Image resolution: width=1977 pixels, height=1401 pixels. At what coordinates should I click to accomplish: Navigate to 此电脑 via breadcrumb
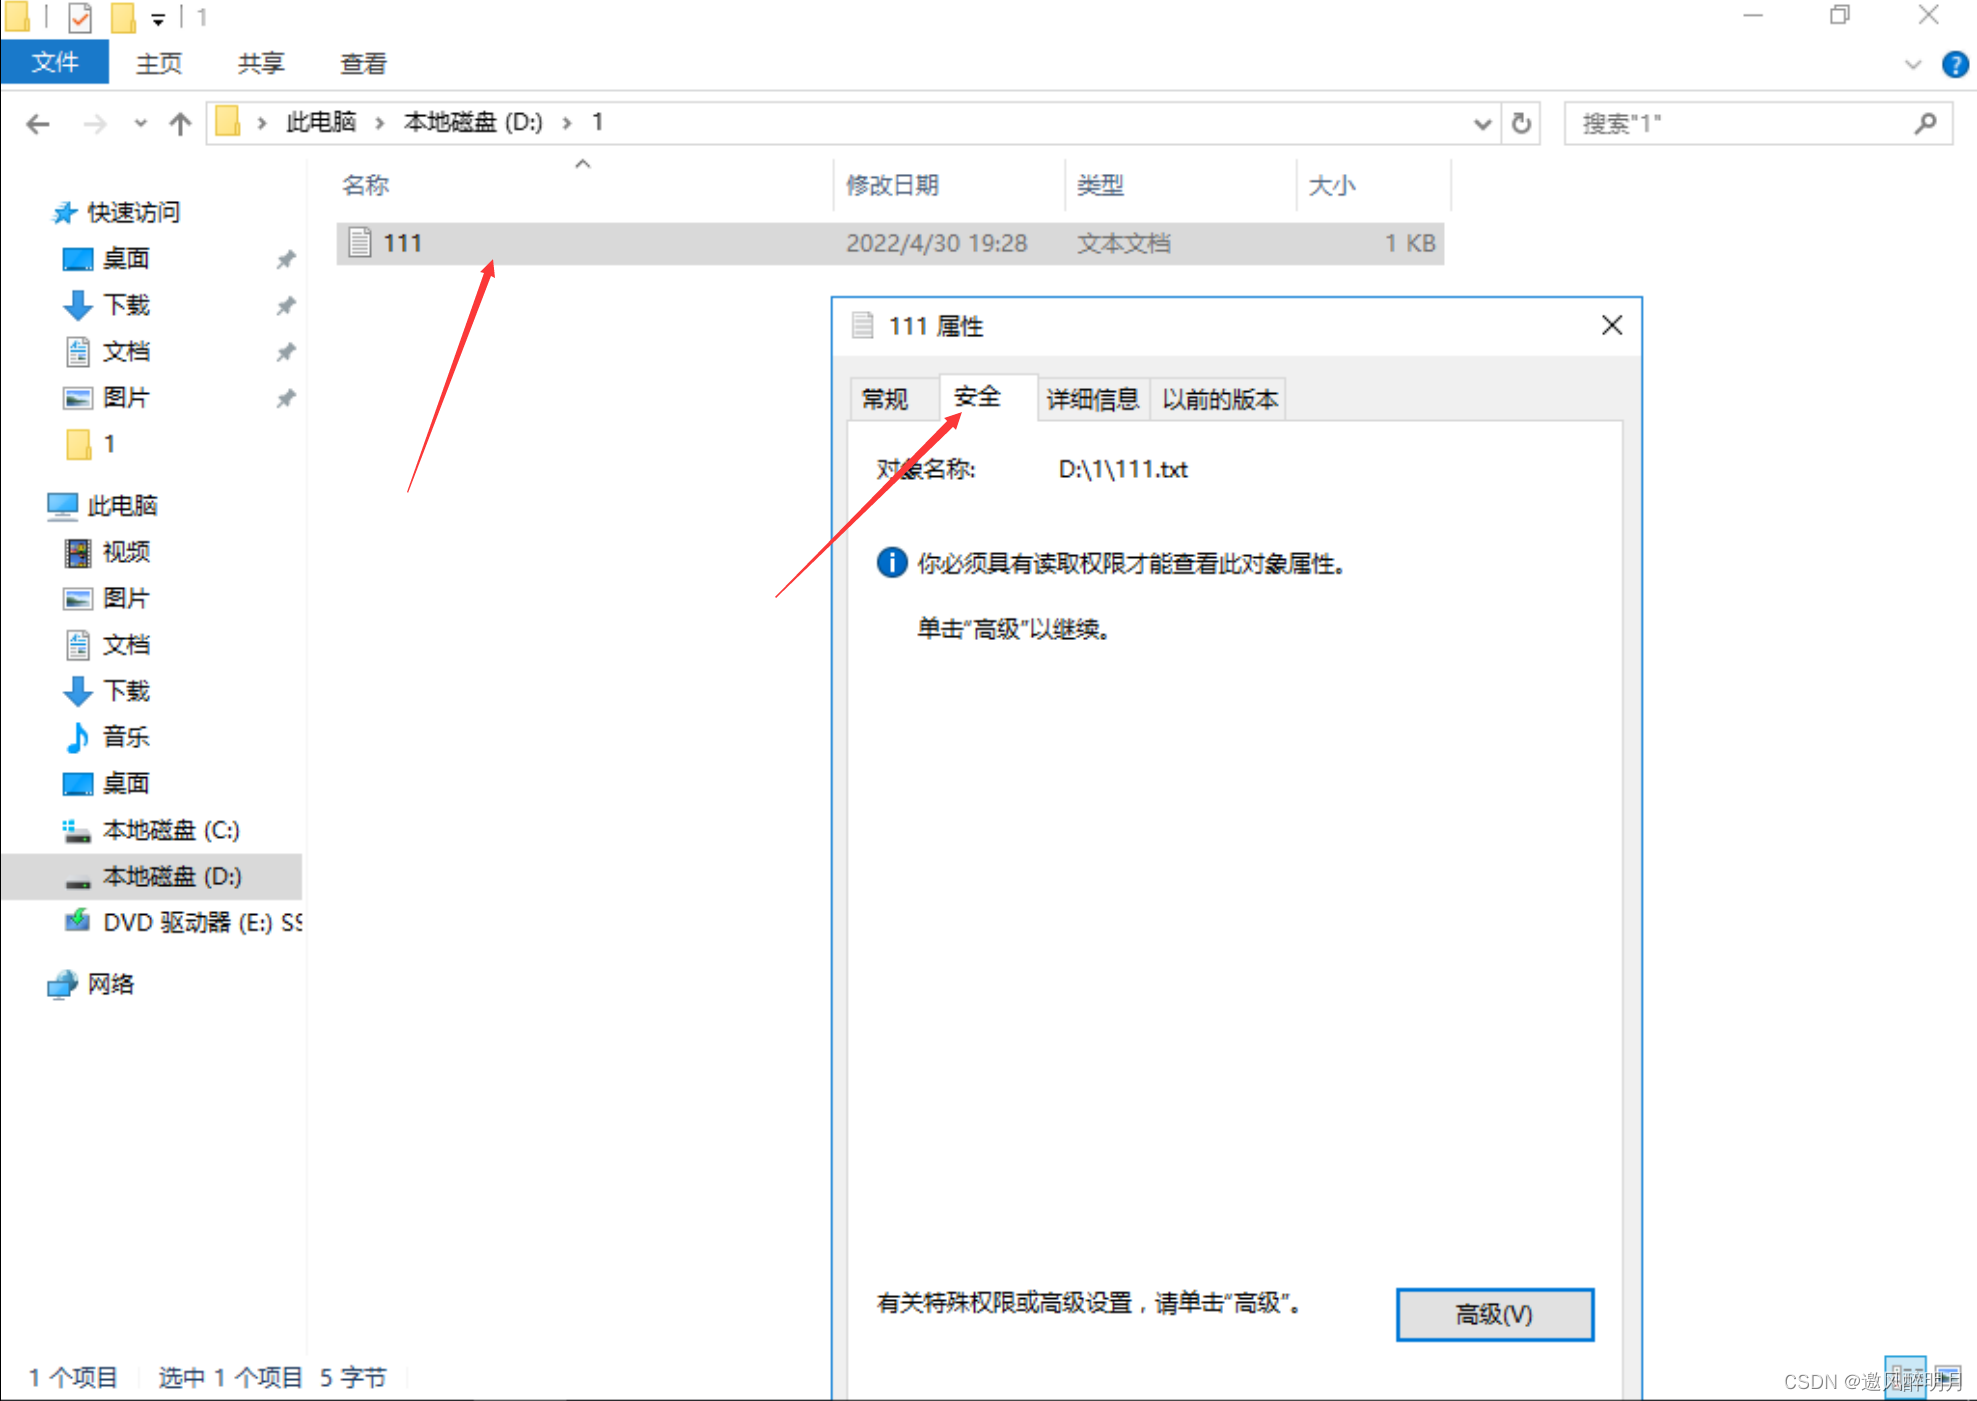[320, 122]
